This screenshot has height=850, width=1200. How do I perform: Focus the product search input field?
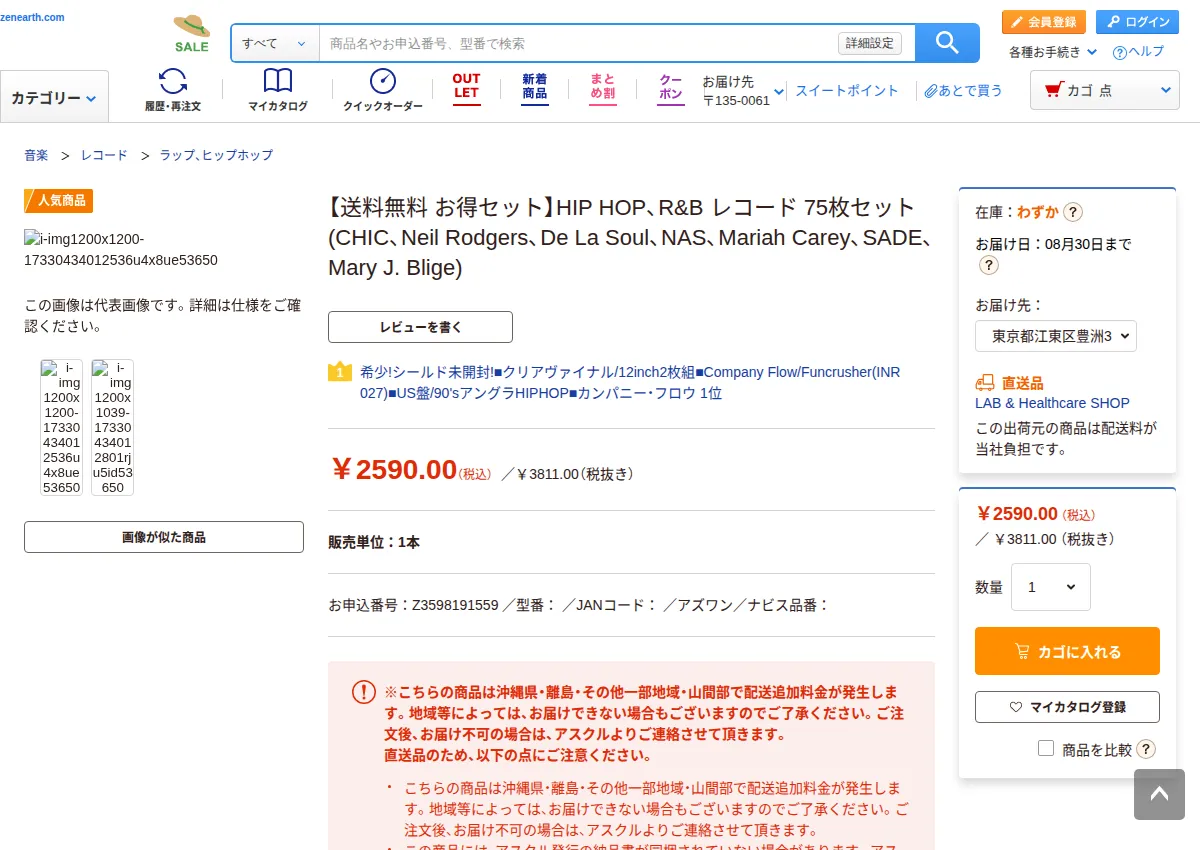pyautogui.click(x=578, y=43)
